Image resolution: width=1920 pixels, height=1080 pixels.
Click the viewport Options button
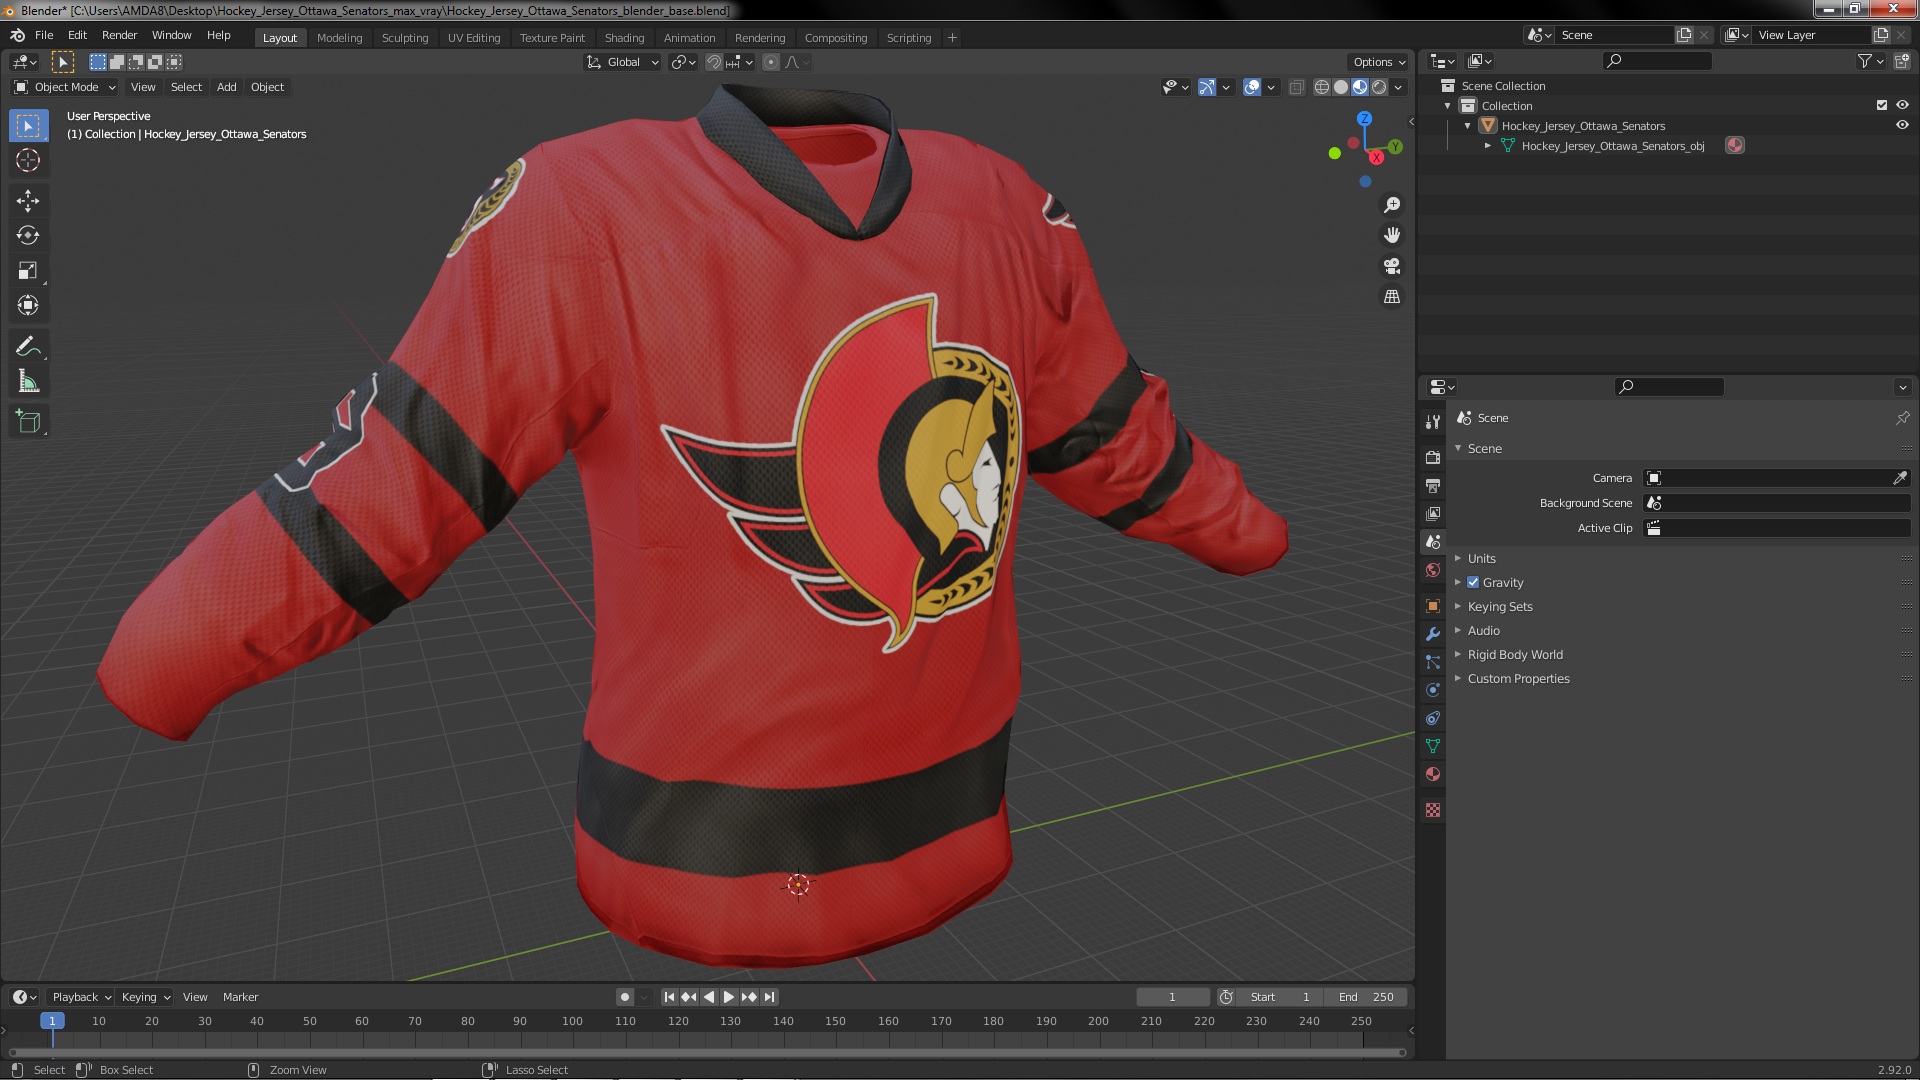click(x=1377, y=62)
